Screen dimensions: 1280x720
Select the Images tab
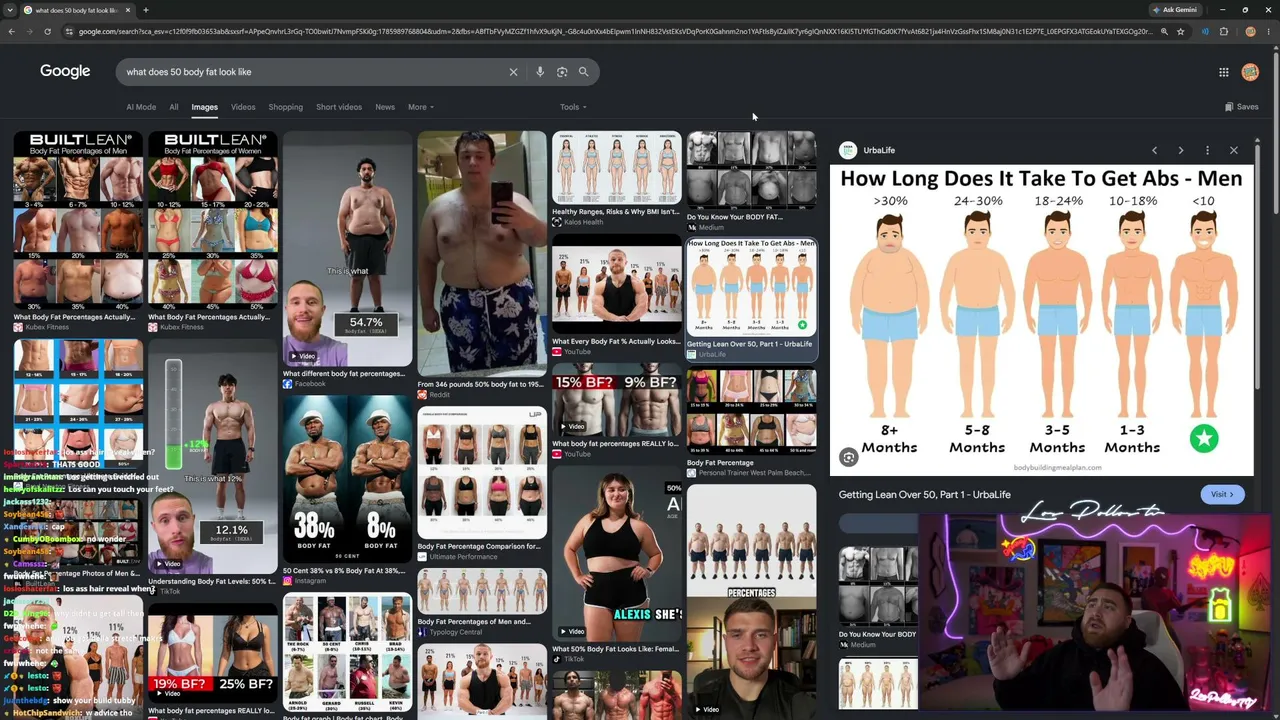click(205, 107)
